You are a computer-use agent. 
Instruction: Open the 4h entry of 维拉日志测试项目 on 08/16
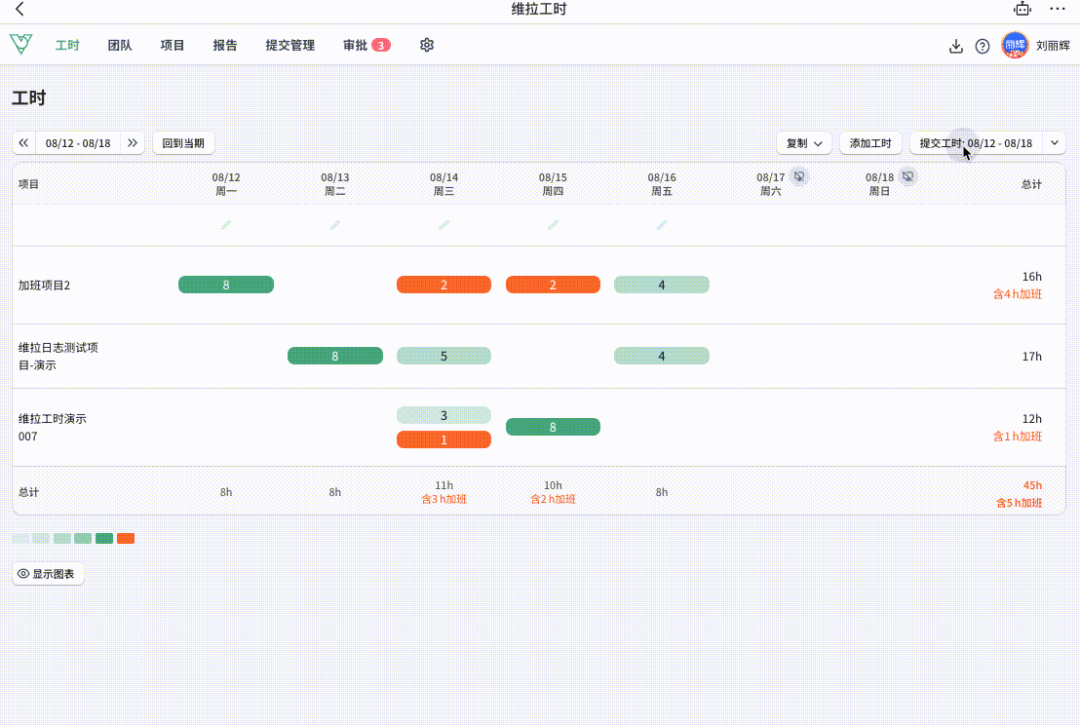click(x=661, y=356)
